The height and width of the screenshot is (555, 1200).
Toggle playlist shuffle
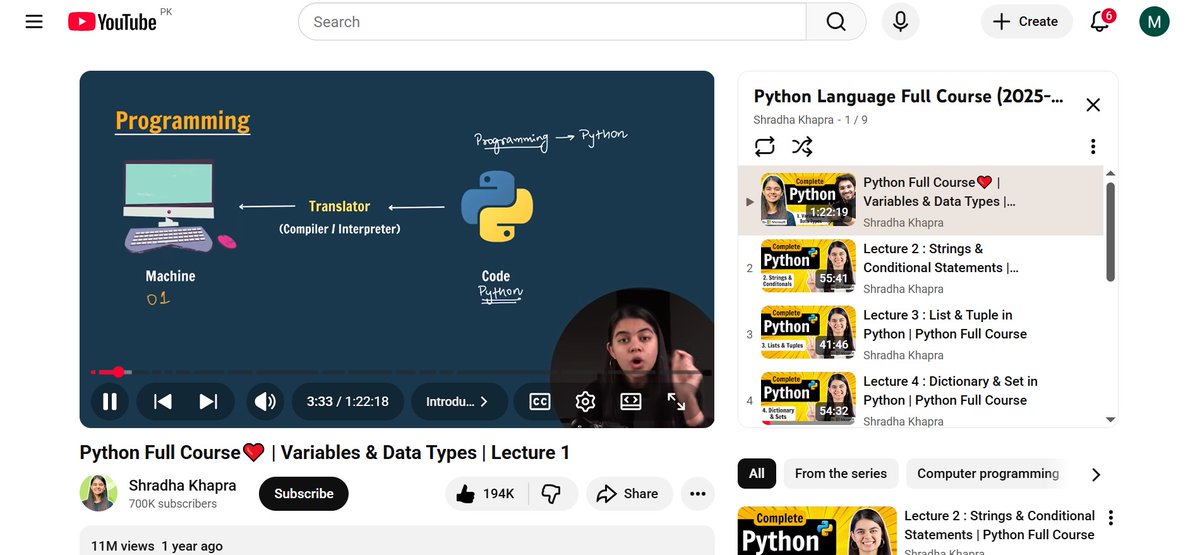pyautogui.click(x=802, y=147)
